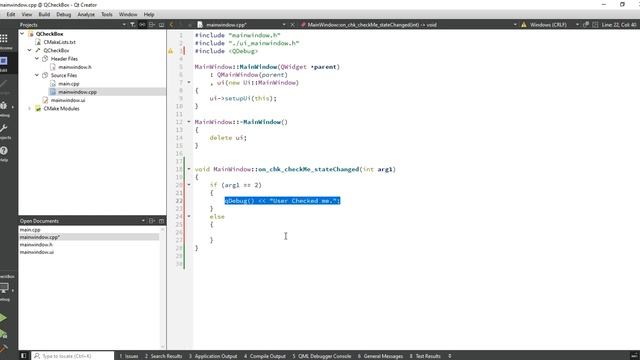Open the View menu
Image resolution: width=640 pixels, height=360 pixels.
pos(27,14)
